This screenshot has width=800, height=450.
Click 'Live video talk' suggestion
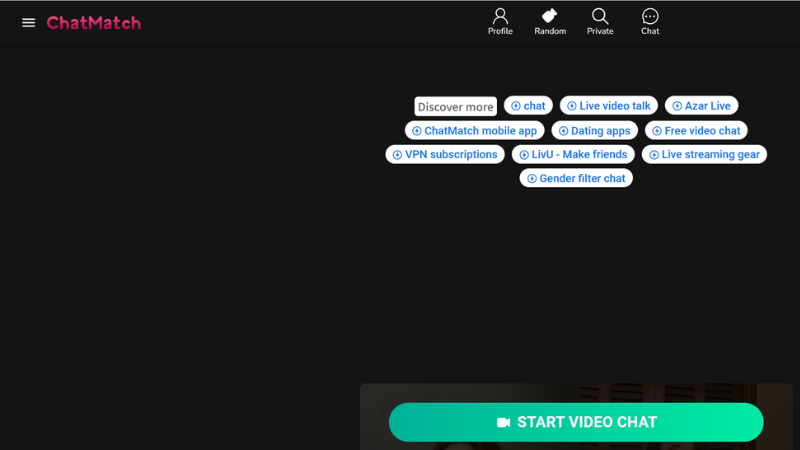(609, 106)
